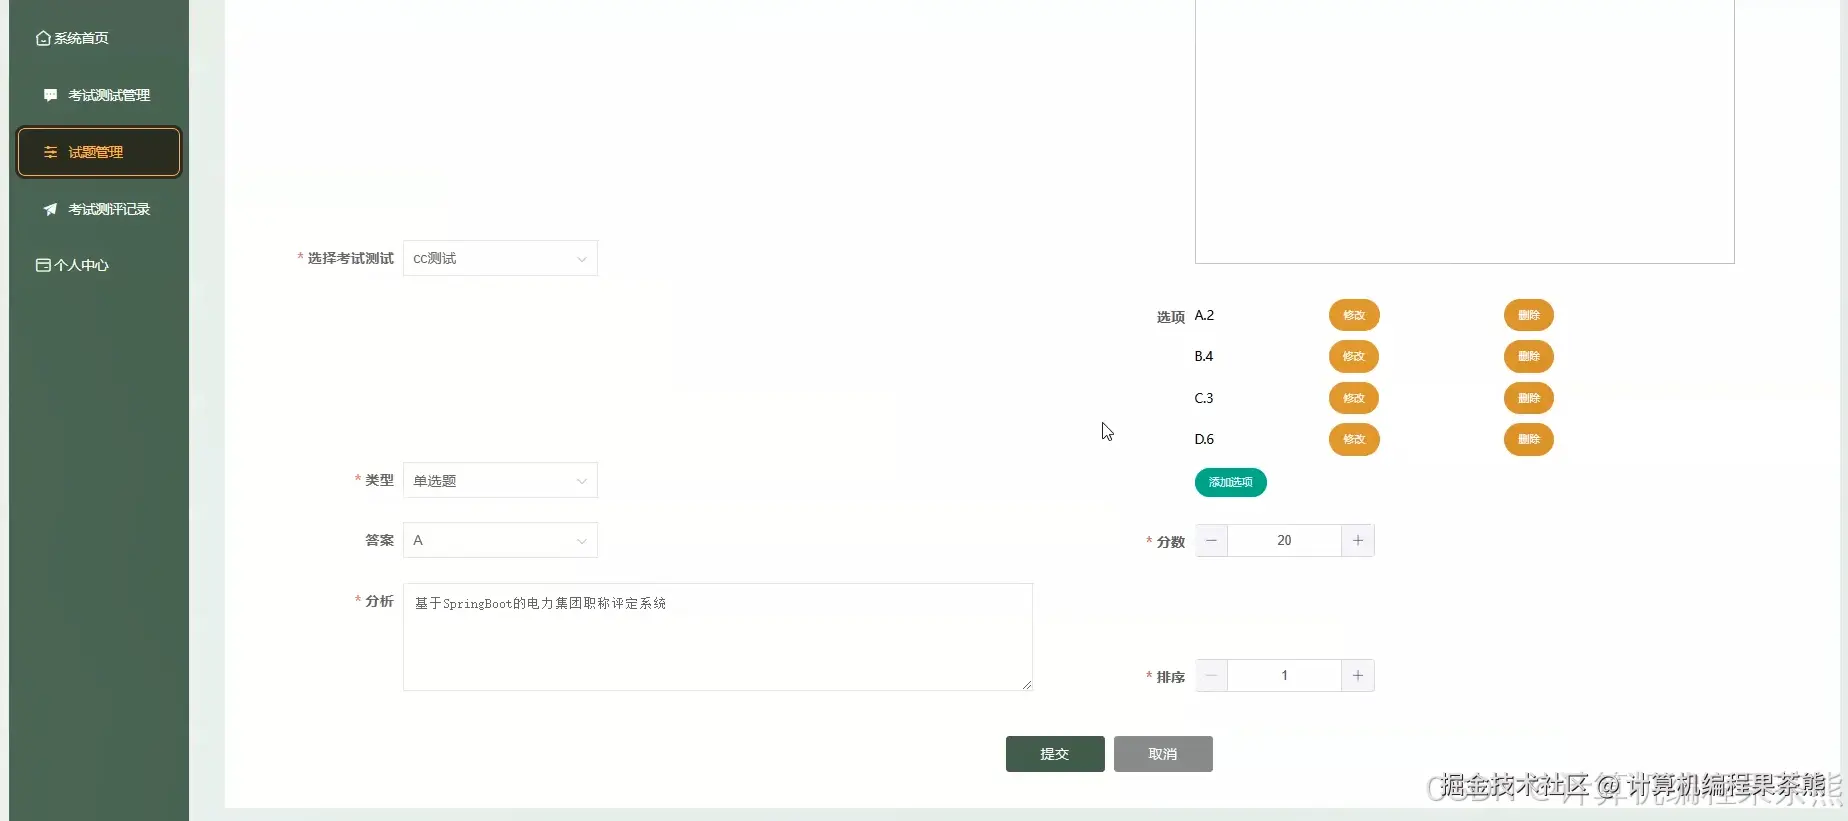The image size is (1848, 821).
Task: Click the chevron arrow in the 类型 select
Action: pyautogui.click(x=582, y=481)
